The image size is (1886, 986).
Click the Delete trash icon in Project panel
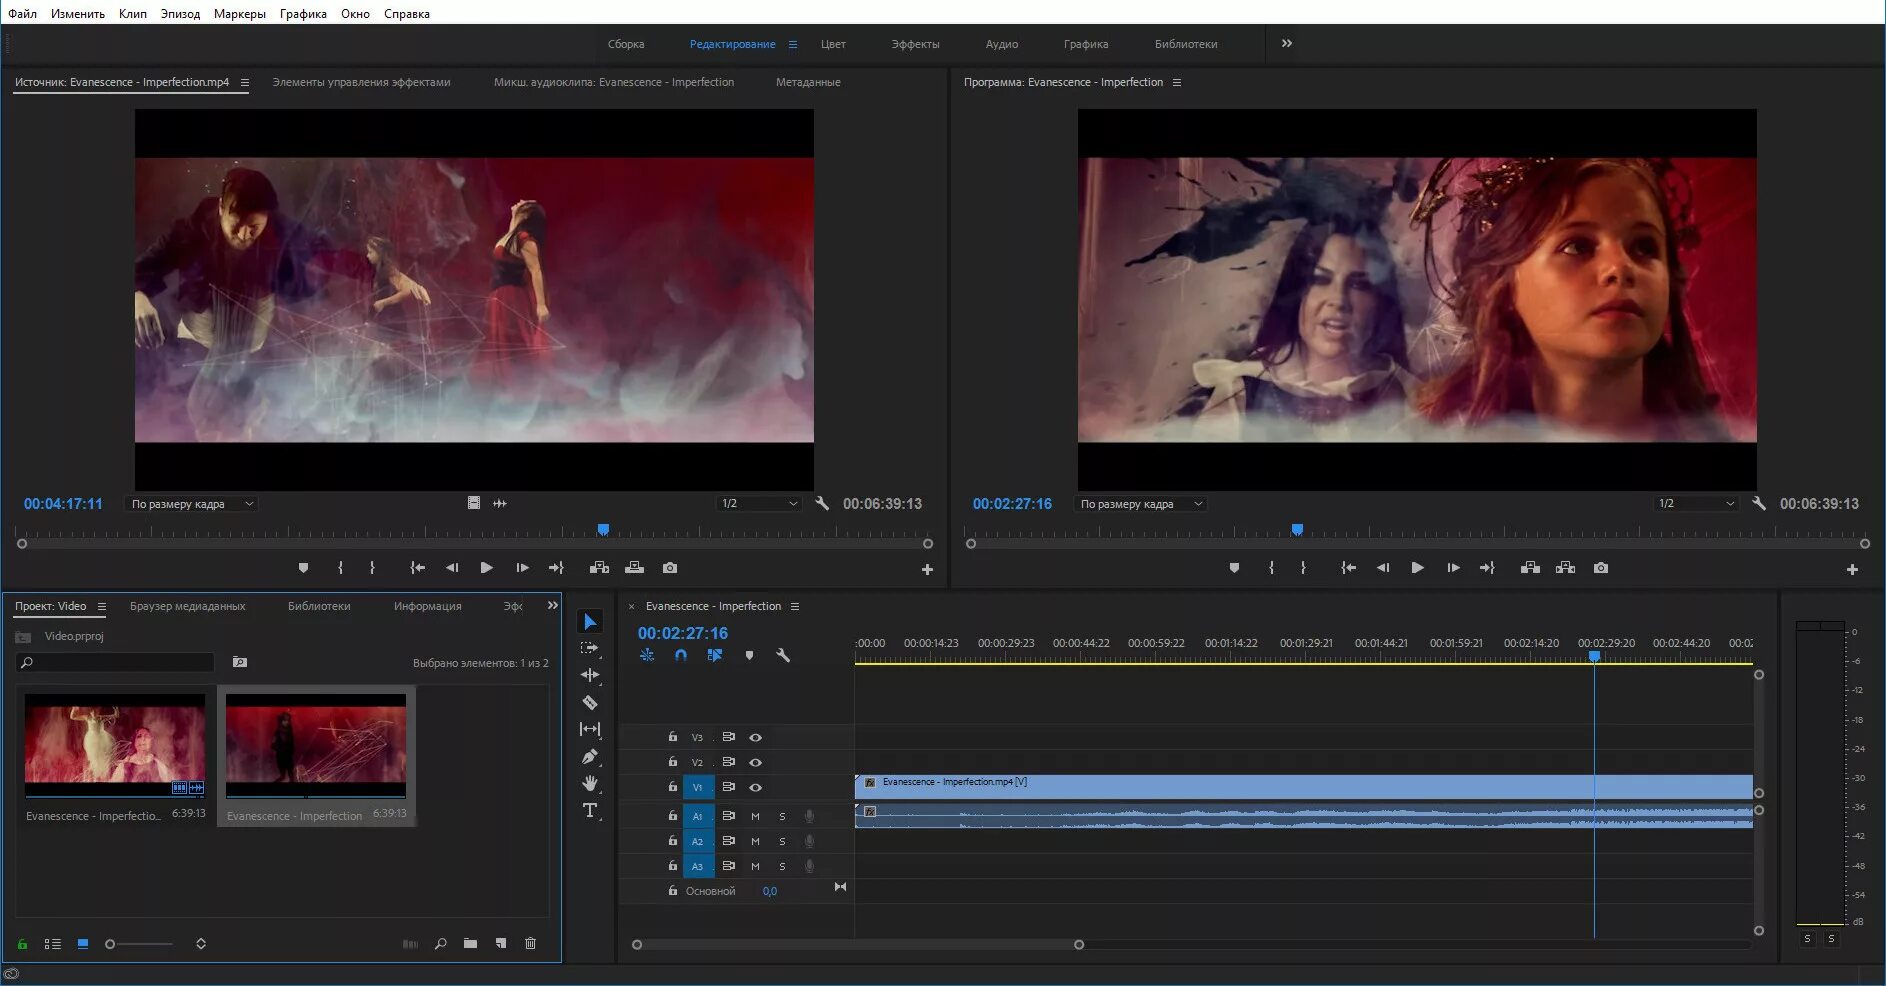point(530,944)
